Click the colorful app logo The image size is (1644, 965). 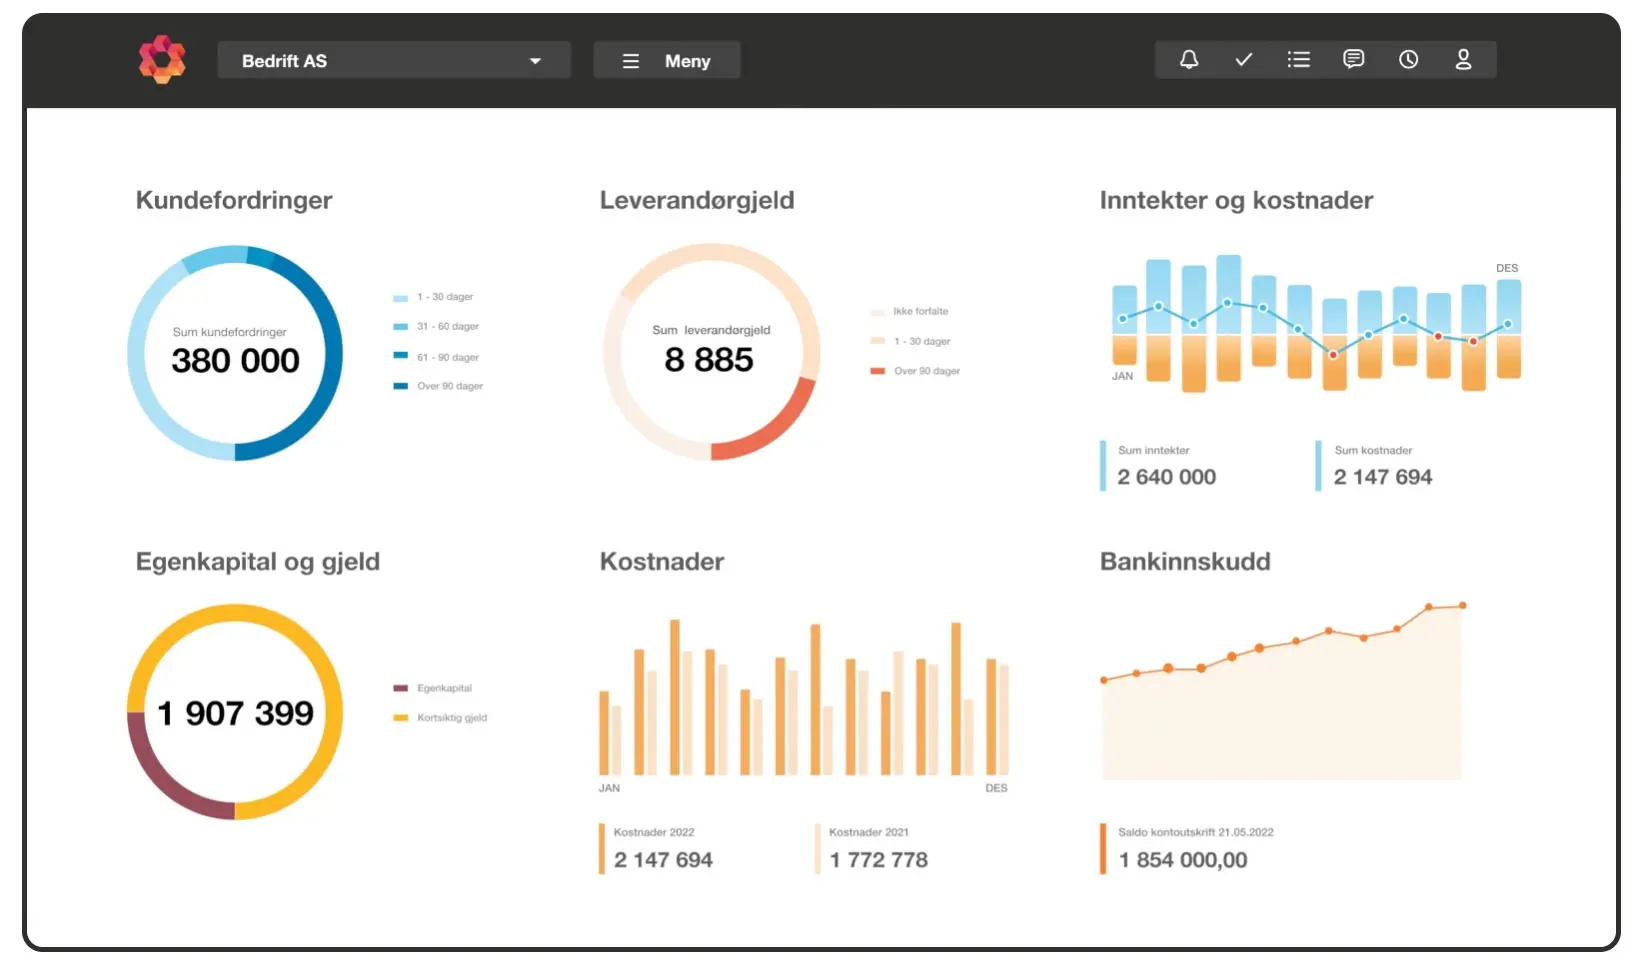[162, 60]
